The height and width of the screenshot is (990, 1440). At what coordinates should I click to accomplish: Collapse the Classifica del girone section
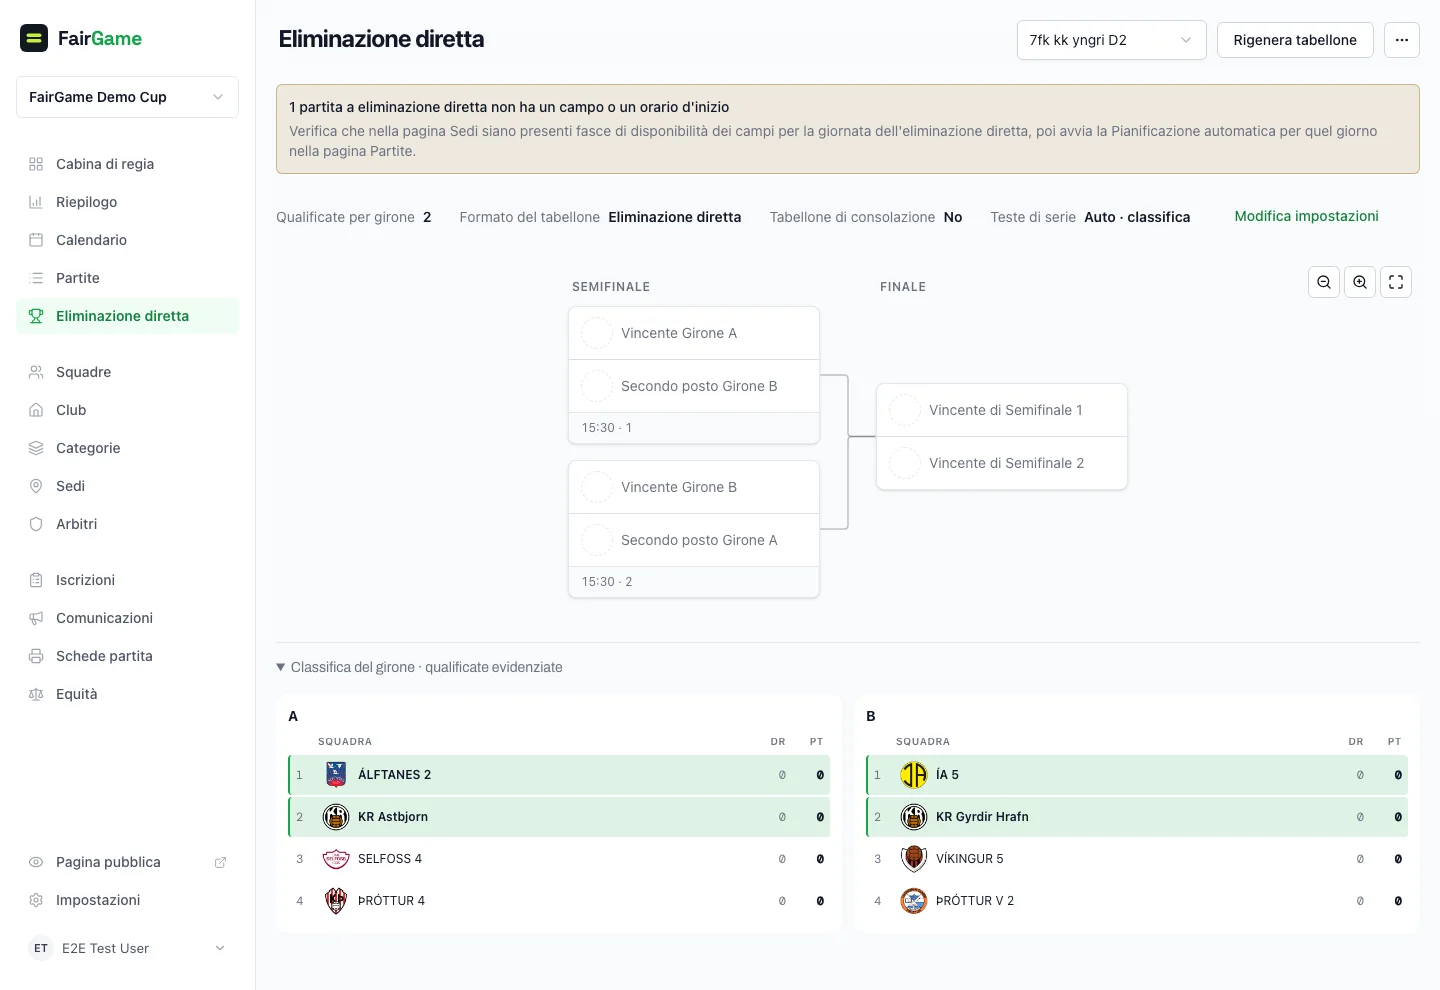(x=420, y=667)
